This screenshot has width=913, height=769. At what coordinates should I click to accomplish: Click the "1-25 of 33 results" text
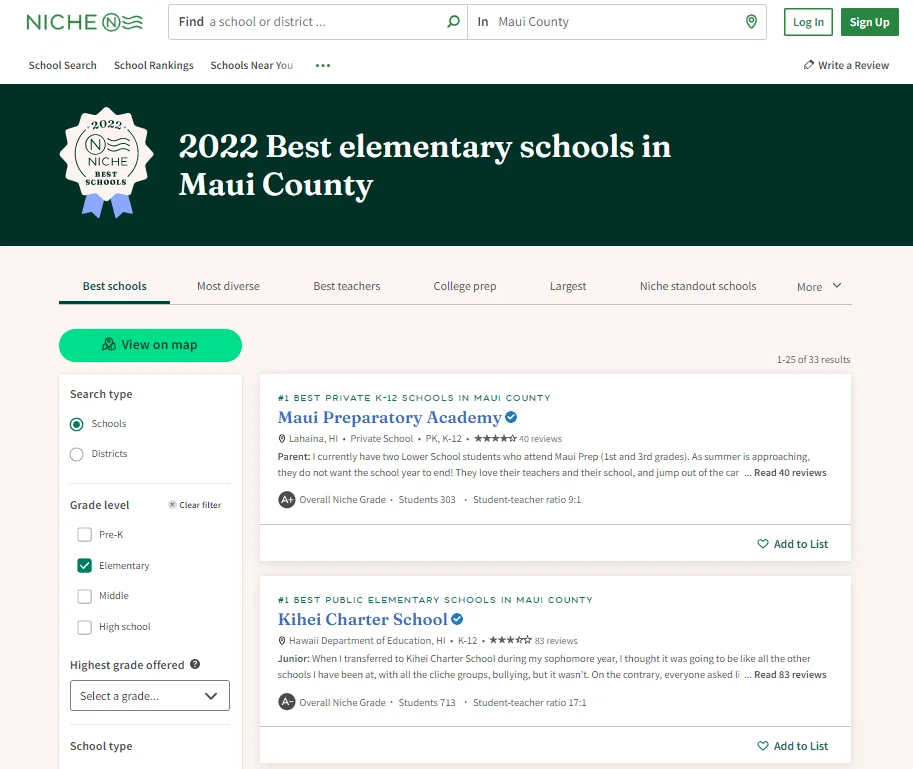(x=813, y=360)
